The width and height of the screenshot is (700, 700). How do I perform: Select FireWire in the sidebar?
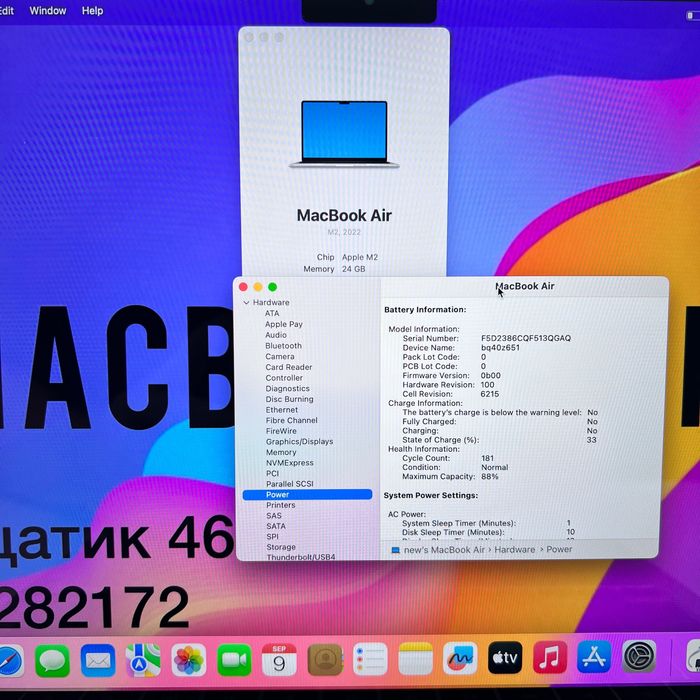click(281, 431)
